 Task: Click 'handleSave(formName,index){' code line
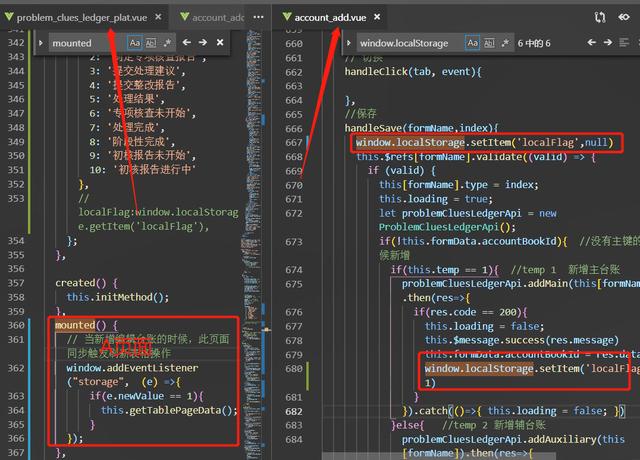(x=421, y=128)
